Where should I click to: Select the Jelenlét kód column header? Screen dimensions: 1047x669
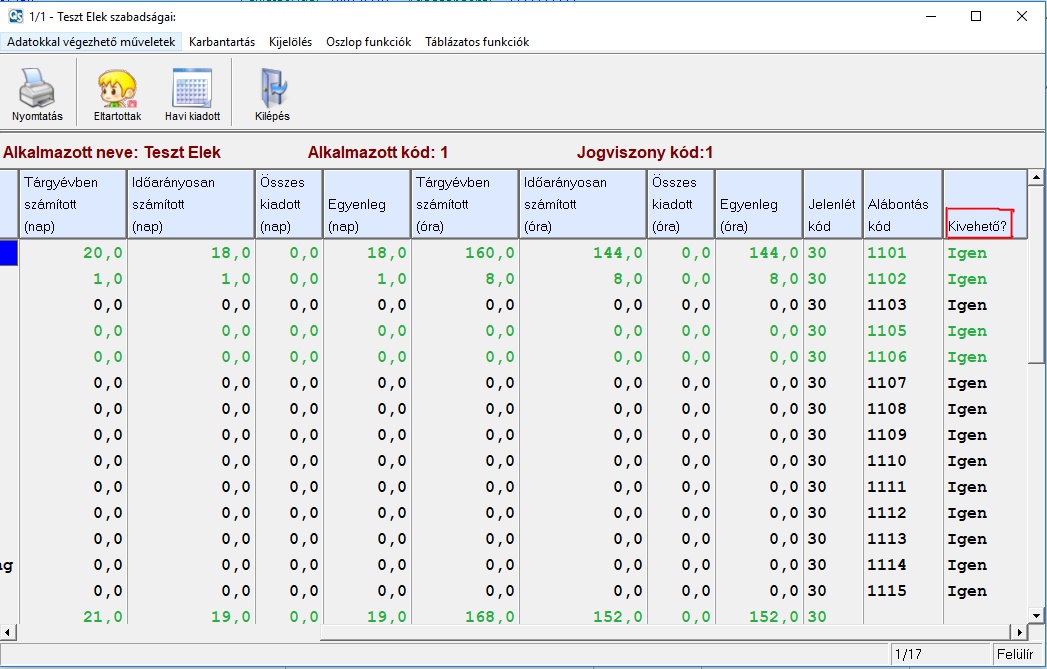[832, 204]
